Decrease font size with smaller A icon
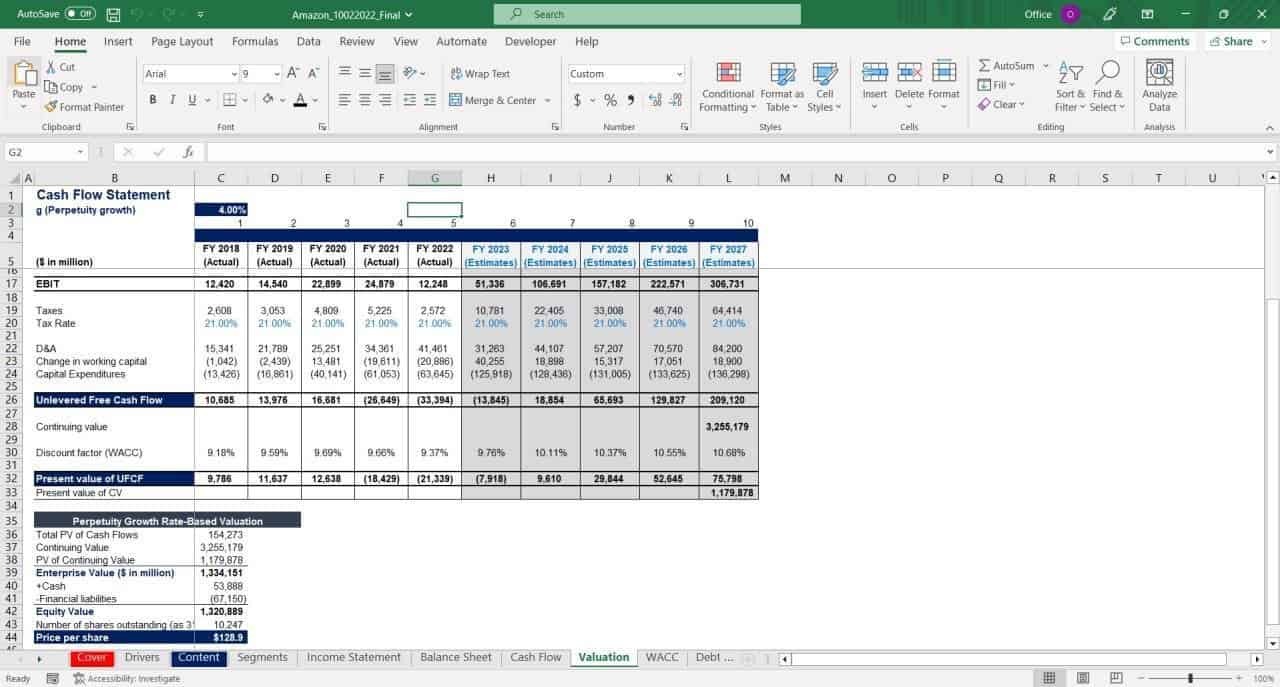This screenshot has width=1280, height=687. click(x=313, y=73)
